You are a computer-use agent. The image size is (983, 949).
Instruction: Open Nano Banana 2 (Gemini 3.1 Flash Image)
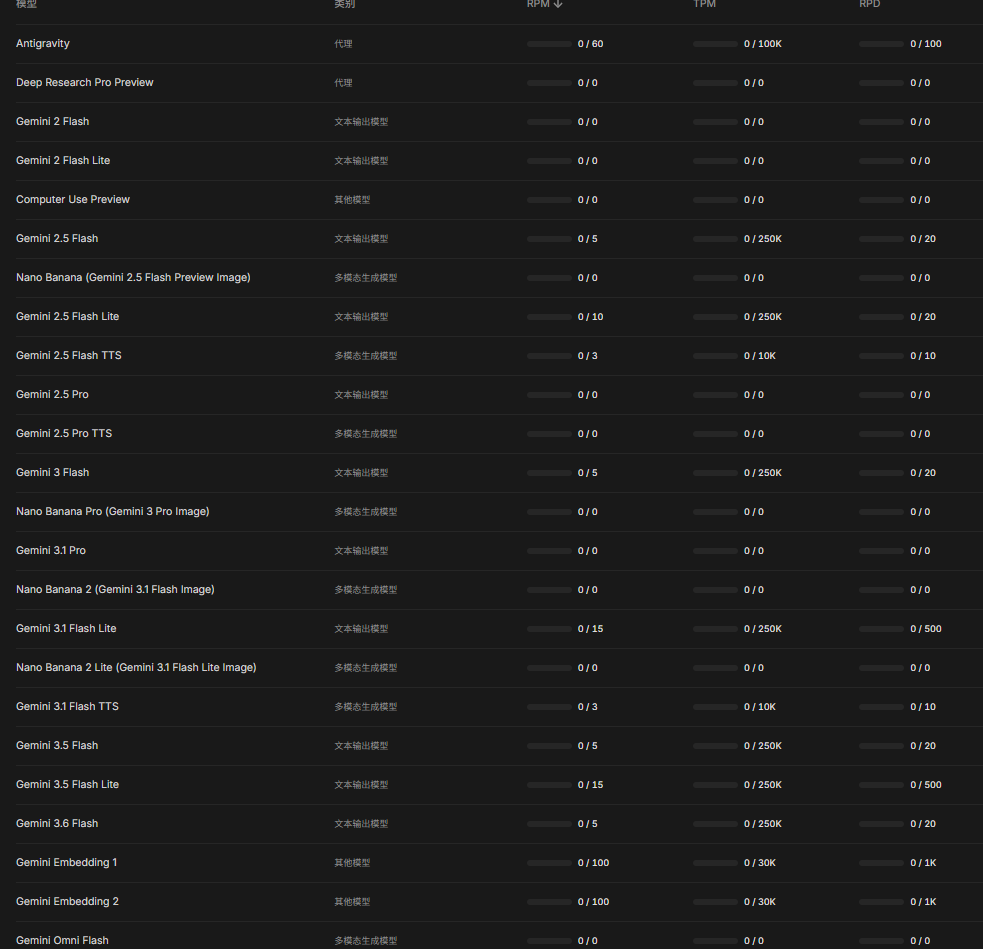tap(115, 589)
